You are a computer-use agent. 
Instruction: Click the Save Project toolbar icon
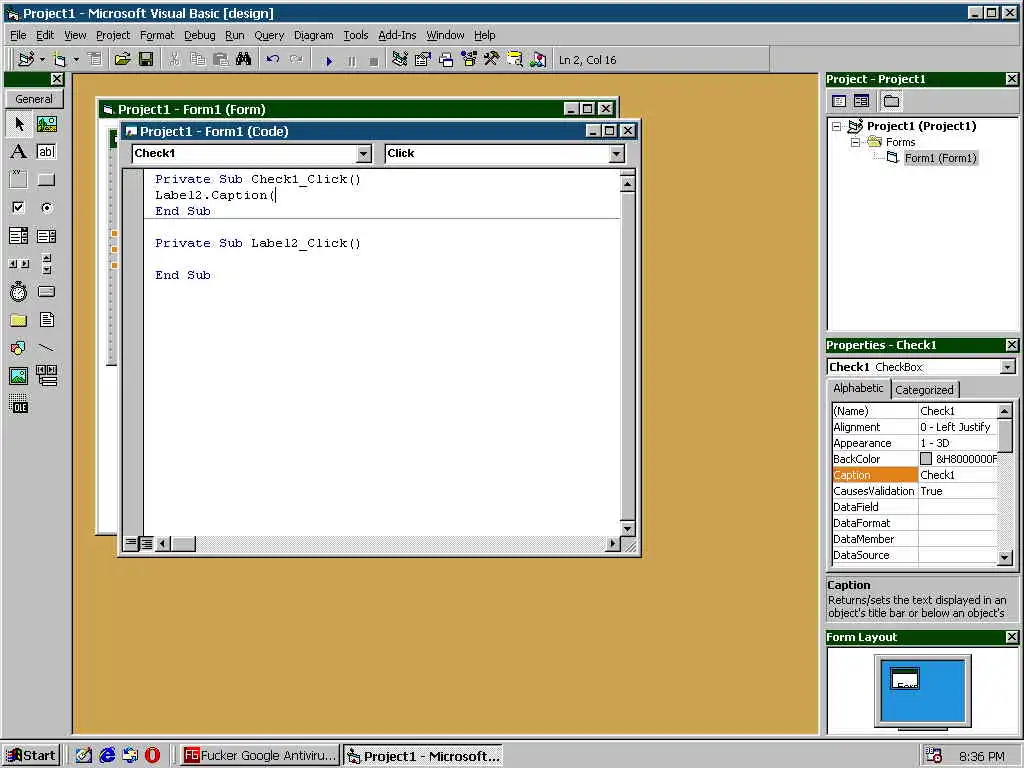click(146, 59)
